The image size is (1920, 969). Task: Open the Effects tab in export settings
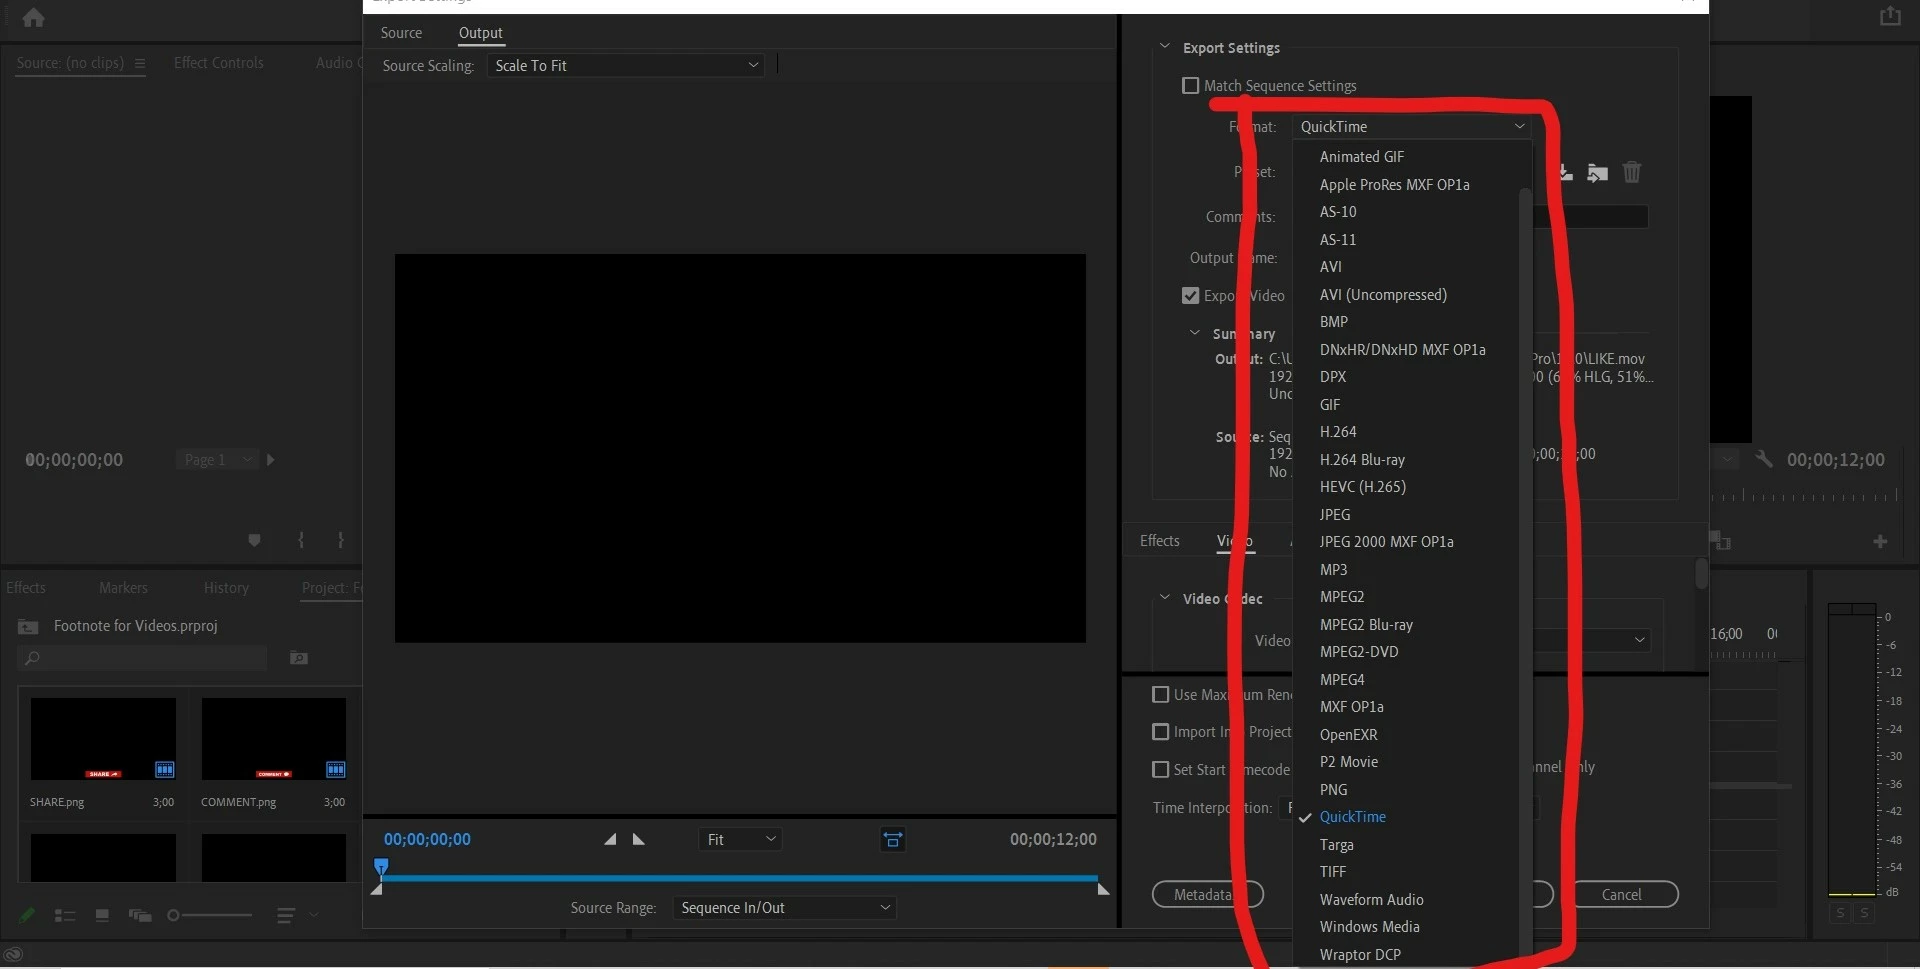pos(1160,541)
